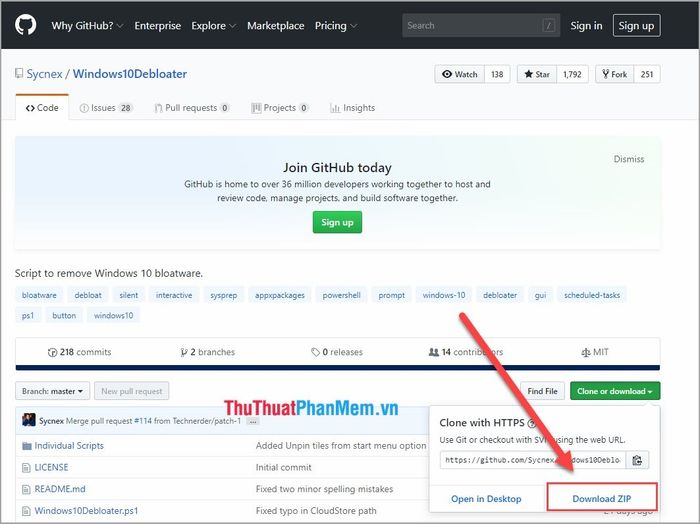700x524 pixels.
Task: Open the Projects tab
Action: click(280, 108)
